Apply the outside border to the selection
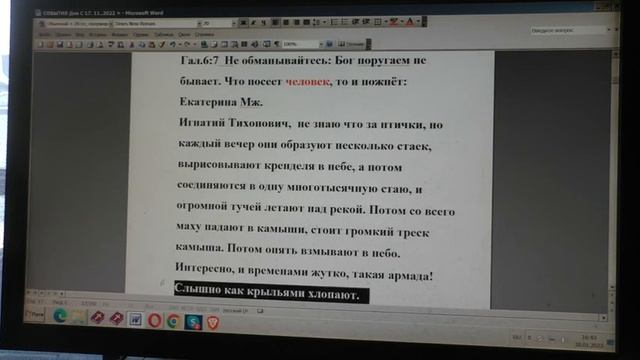640x360 pixels. click(x=378, y=22)
